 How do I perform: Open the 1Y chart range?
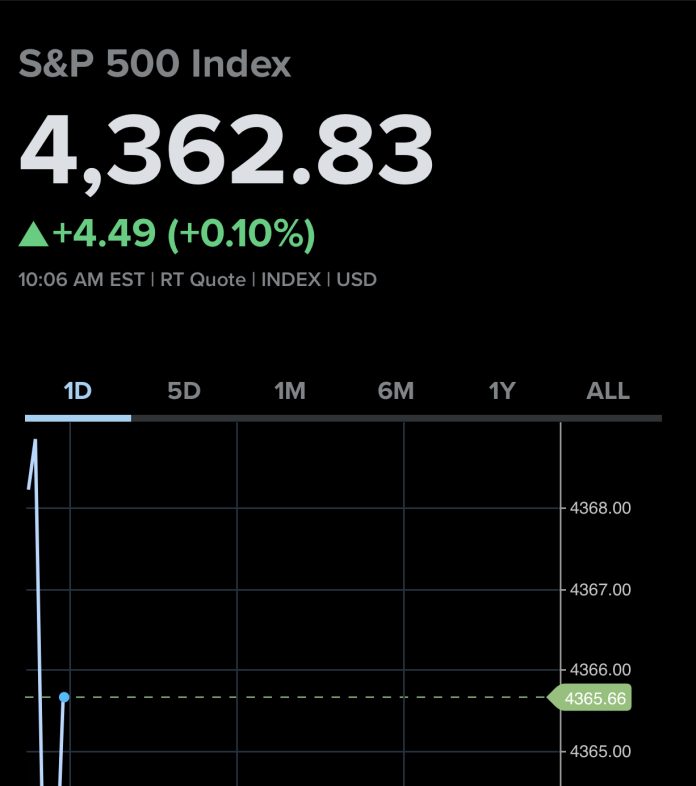[x=502, y=391]
